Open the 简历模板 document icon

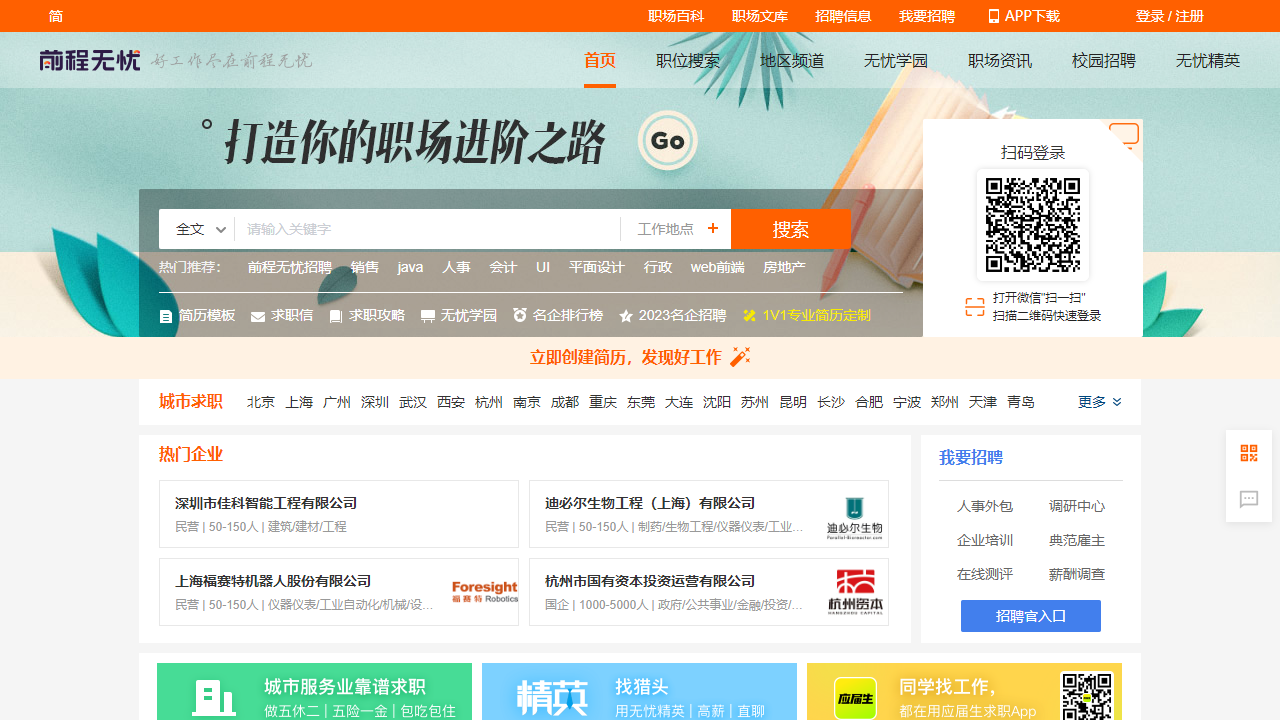[165, 315]
